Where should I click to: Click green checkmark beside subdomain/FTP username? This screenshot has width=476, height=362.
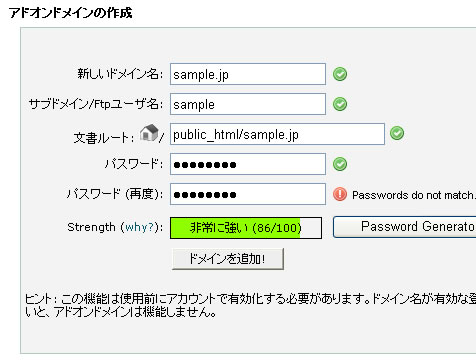coord(340,104)
